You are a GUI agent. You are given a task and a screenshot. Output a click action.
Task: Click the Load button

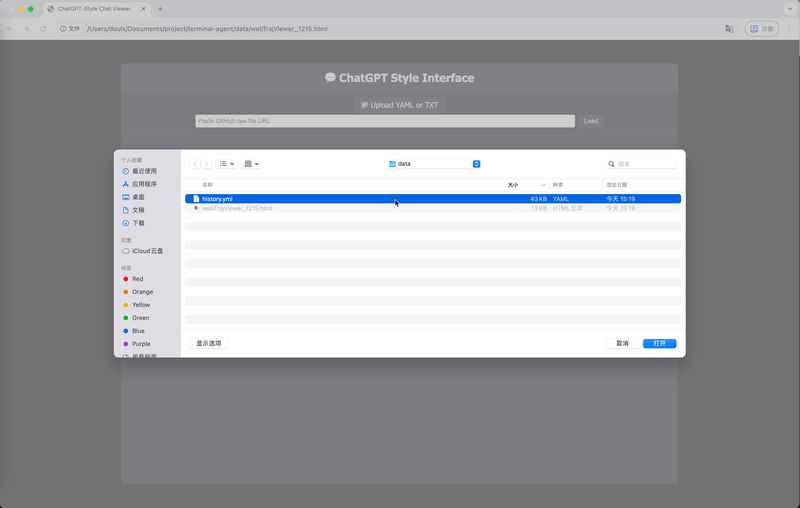[x=591, y=121]
